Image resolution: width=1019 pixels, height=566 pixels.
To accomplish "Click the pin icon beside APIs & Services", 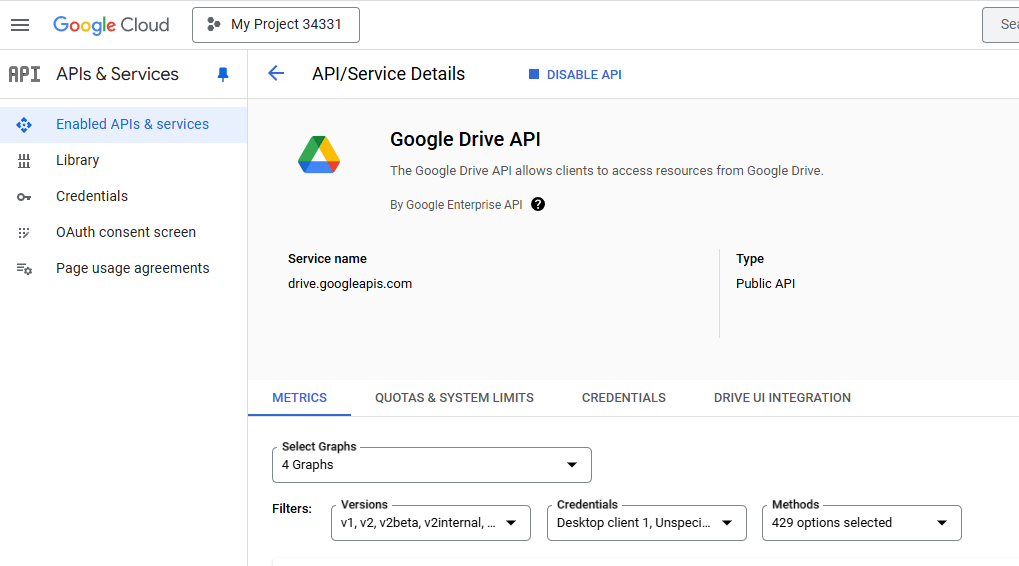I will pos(223,75).
